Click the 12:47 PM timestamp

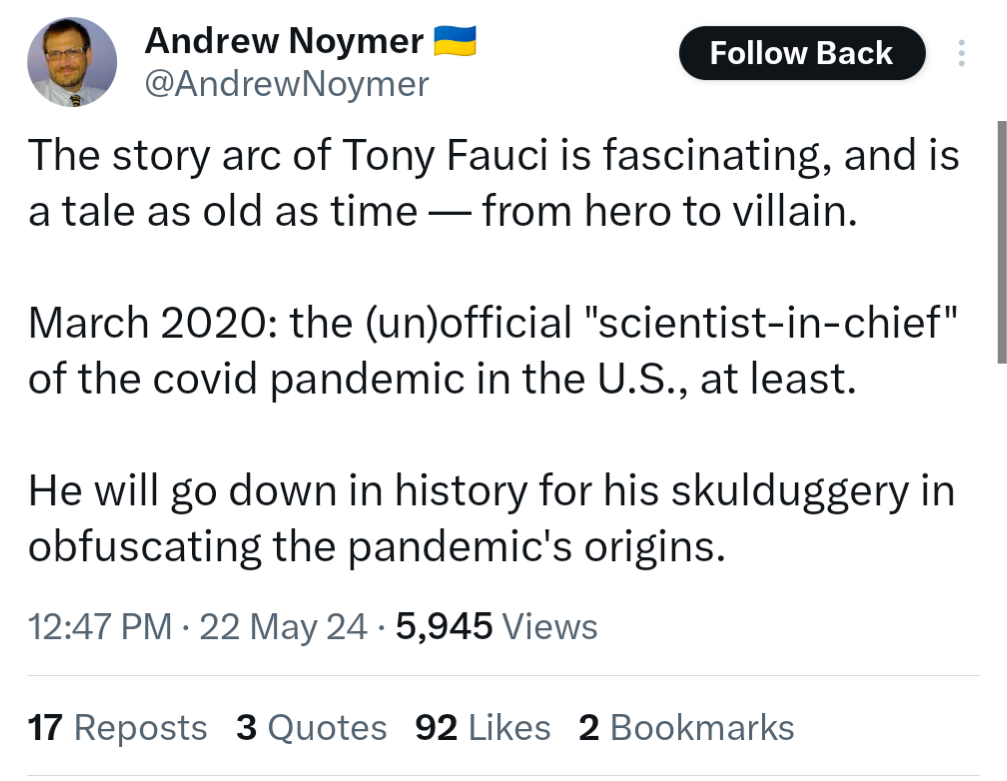pyautogui.click(x=100, y=627)
